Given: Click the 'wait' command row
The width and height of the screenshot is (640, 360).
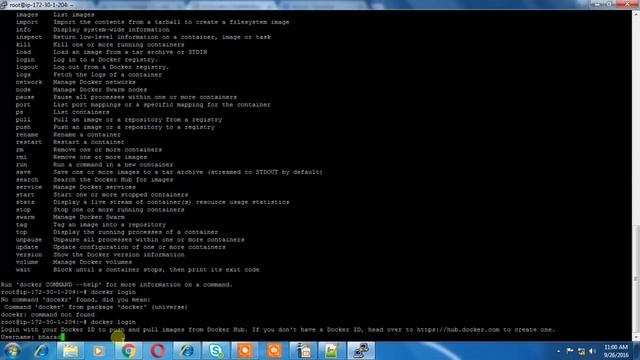Looking at the screenshot, I should point(138,270).
